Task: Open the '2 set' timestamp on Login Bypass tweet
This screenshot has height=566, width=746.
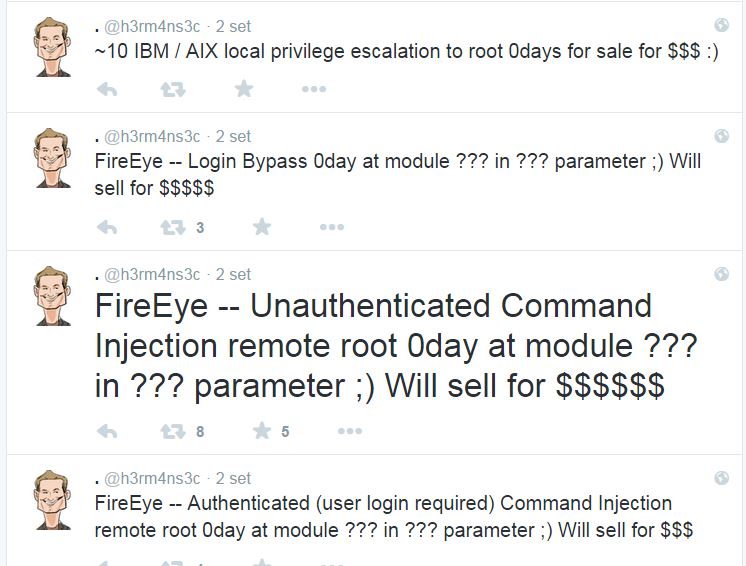Action: (233, 136)
